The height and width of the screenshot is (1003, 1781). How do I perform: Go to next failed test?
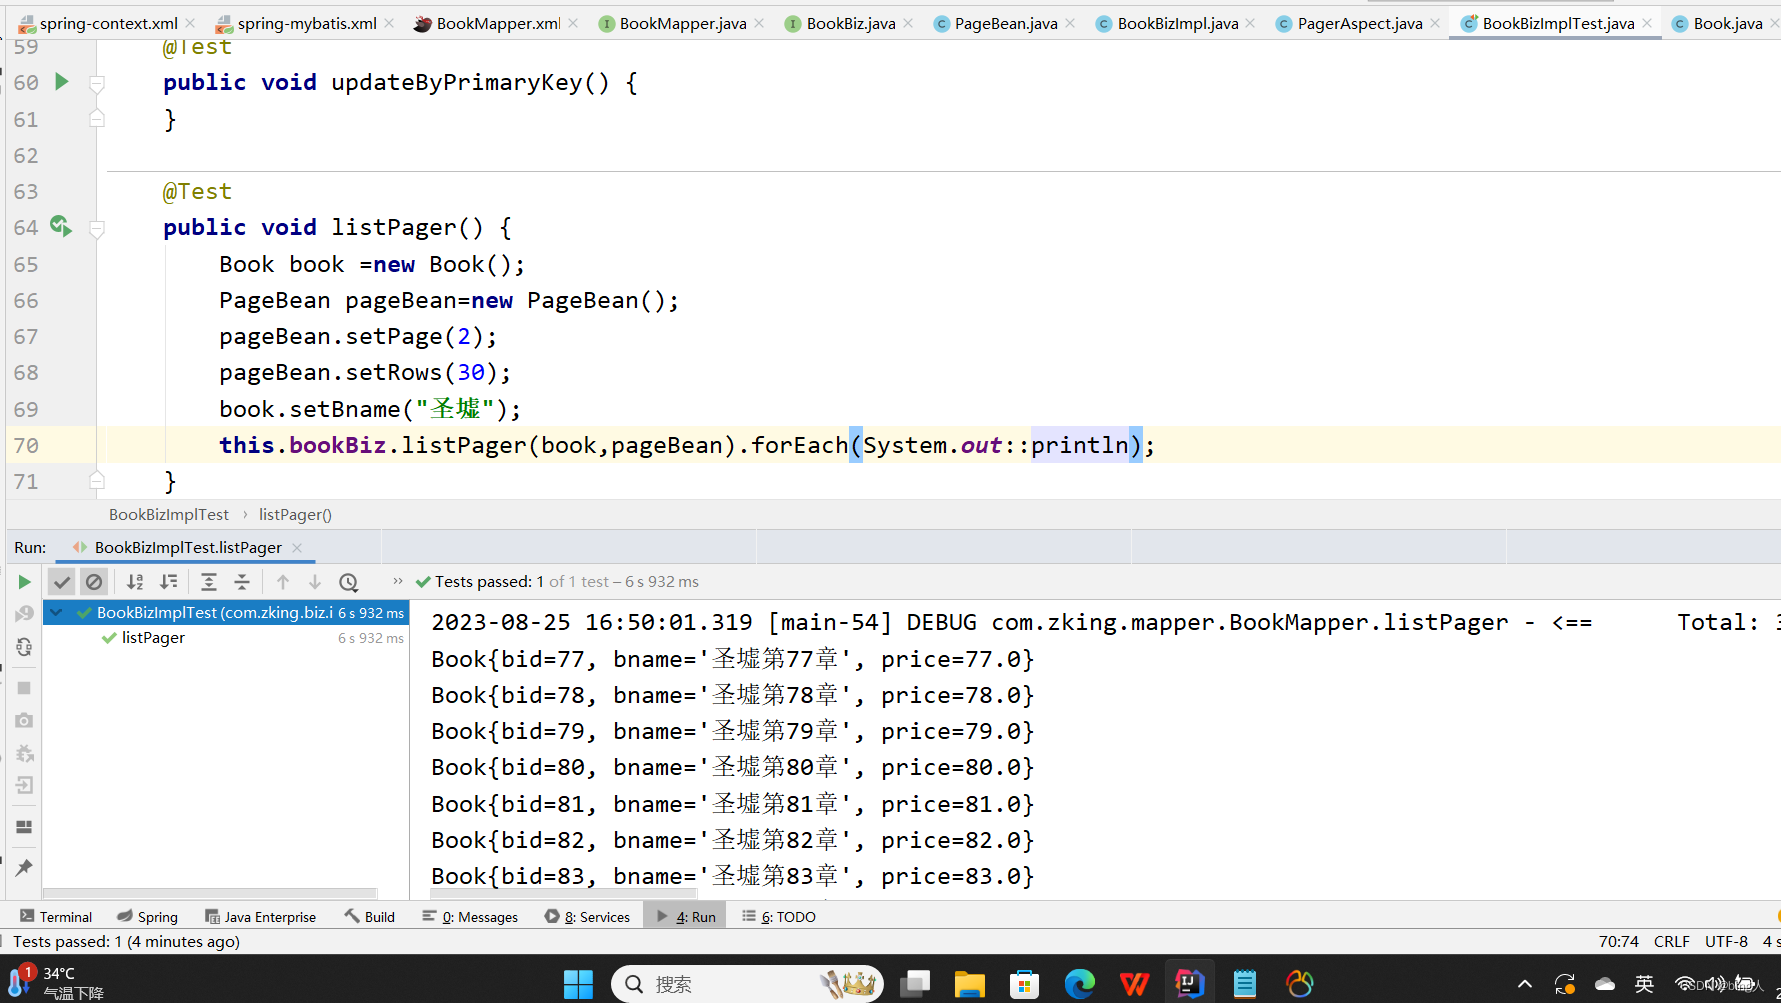315,582
